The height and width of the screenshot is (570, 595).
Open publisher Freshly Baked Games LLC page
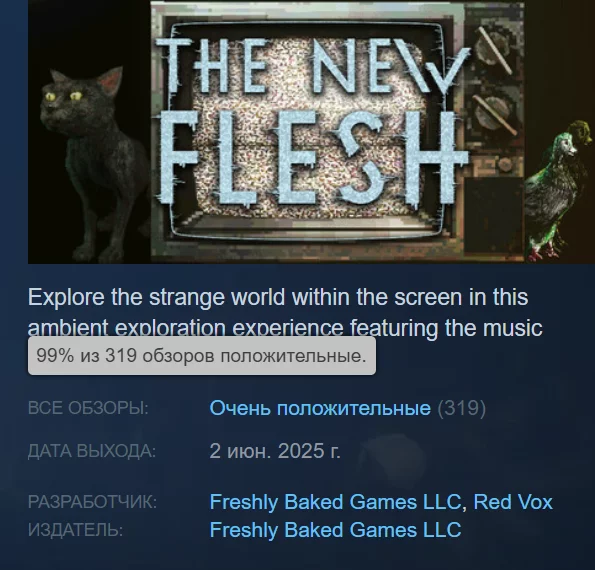click(335, 530)
